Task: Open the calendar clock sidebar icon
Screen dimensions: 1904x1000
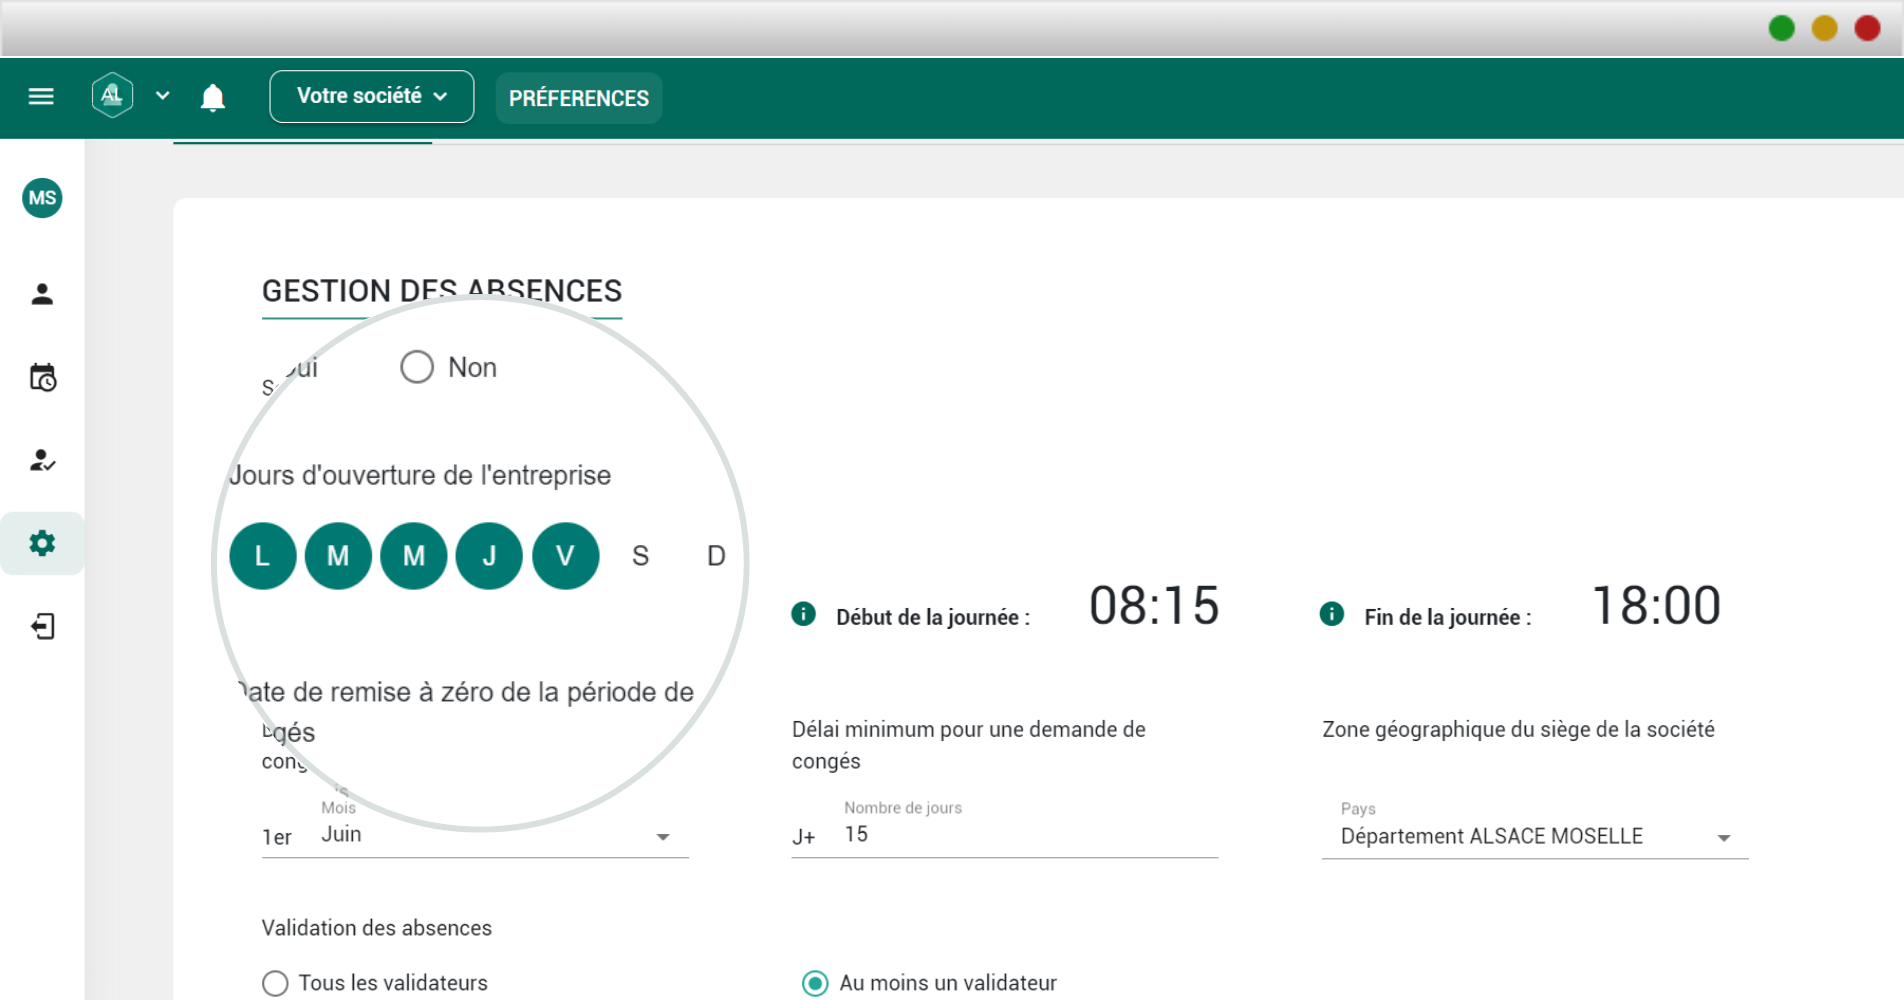Action: point(42,377)
